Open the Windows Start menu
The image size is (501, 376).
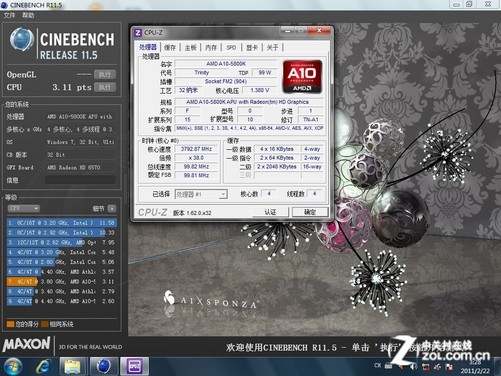tap(13, 366)
